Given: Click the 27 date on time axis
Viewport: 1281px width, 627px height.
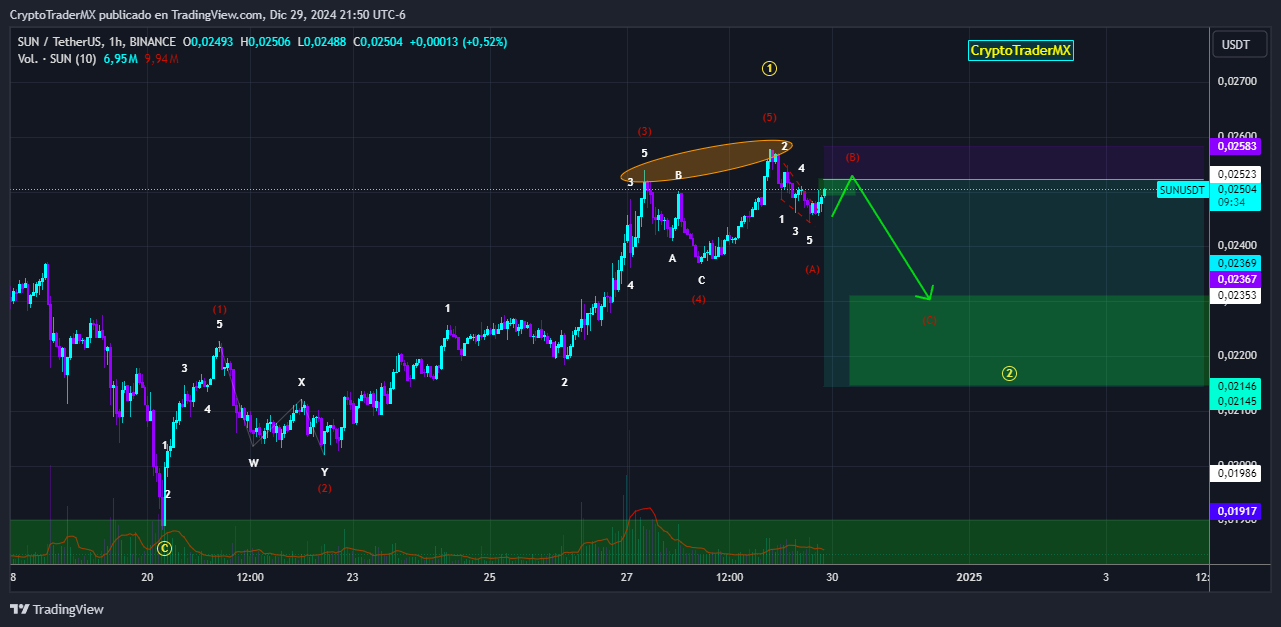Looking at the screenshot, I should [x=627, y=578].
